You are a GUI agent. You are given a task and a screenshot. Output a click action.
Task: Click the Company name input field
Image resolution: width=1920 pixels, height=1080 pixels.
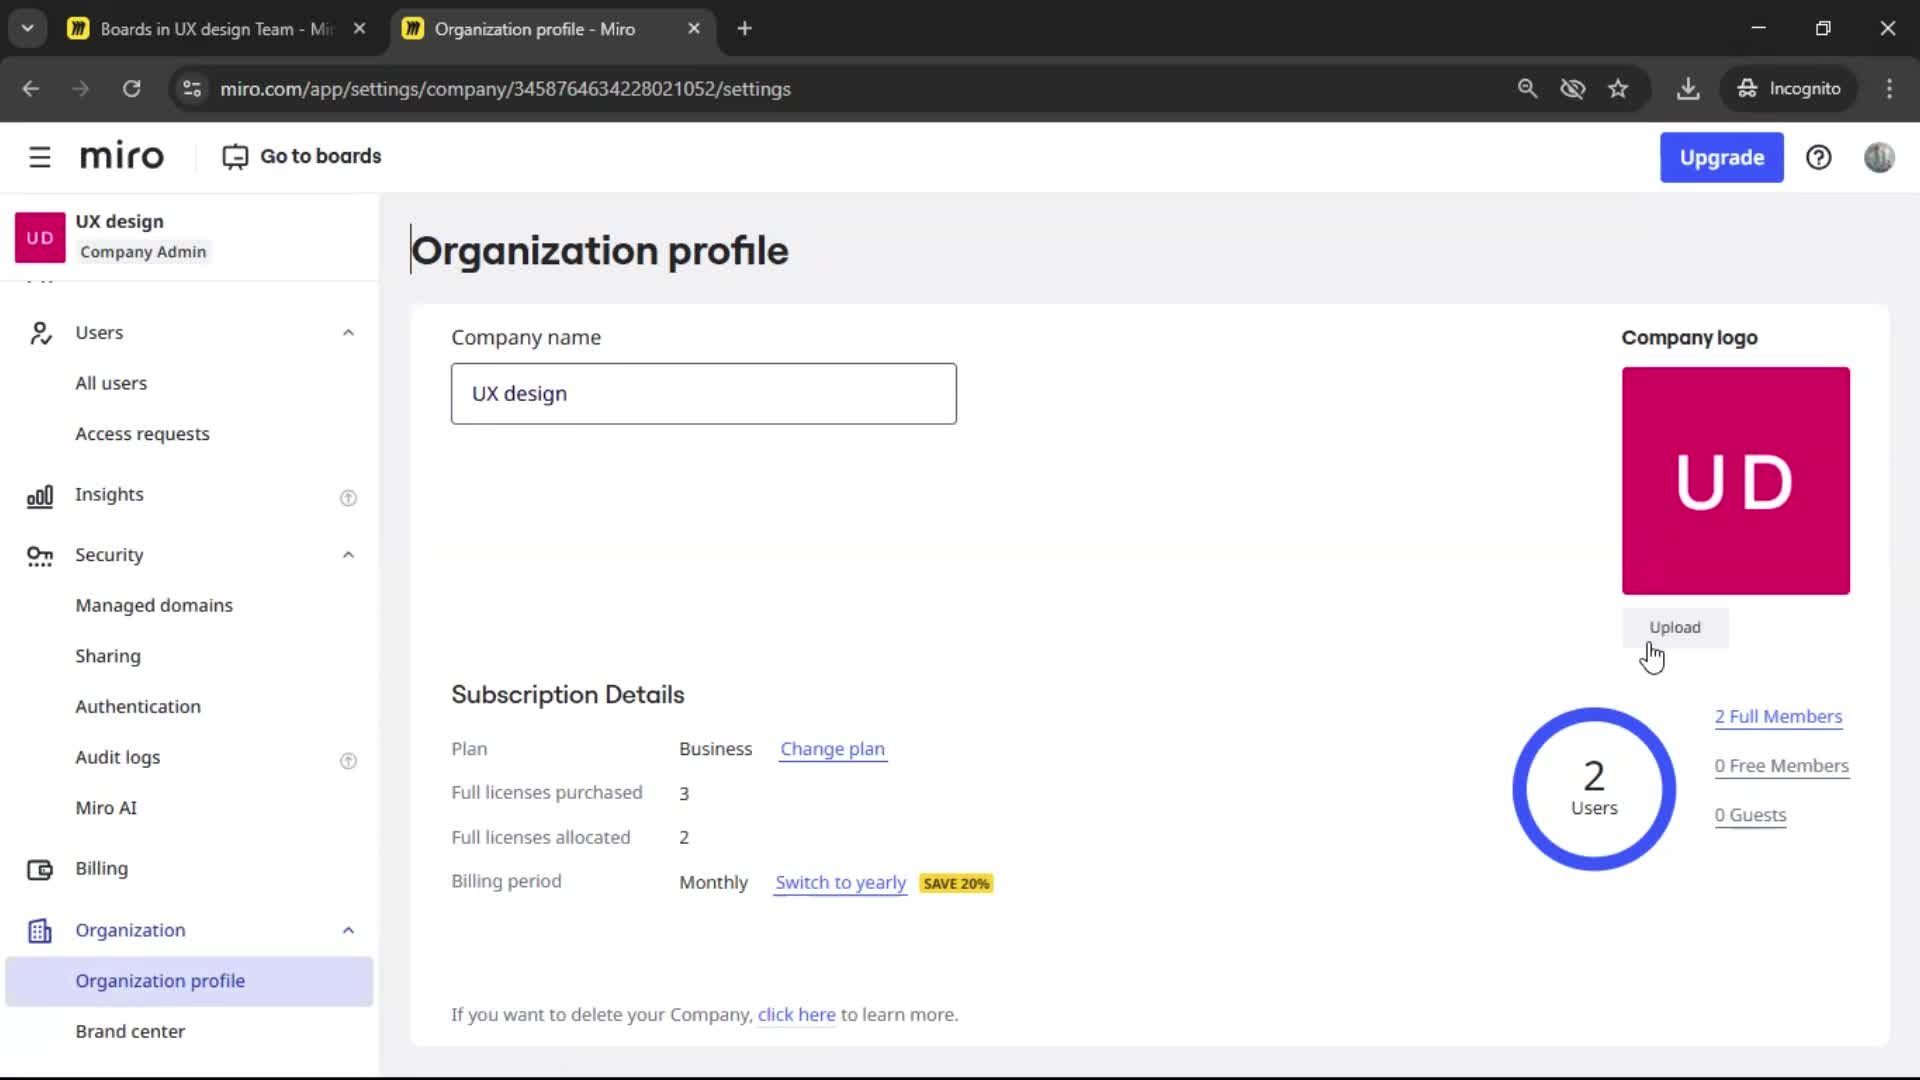point(703,394)
